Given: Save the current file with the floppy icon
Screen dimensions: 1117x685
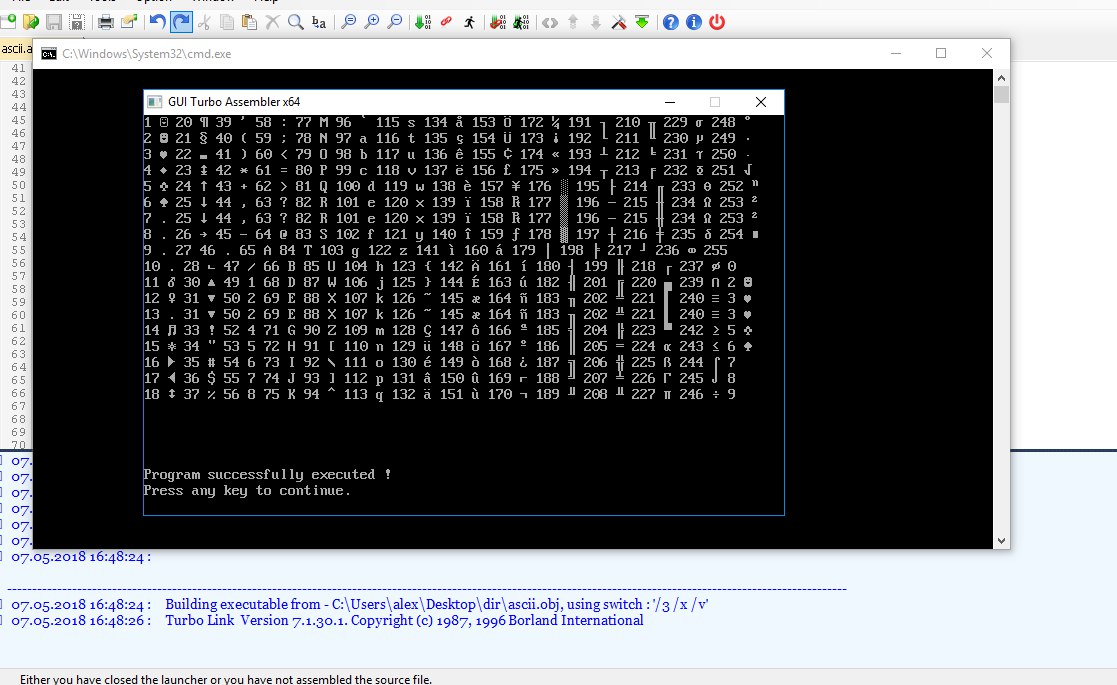Looking at the screenshot, I should (54, 22).
